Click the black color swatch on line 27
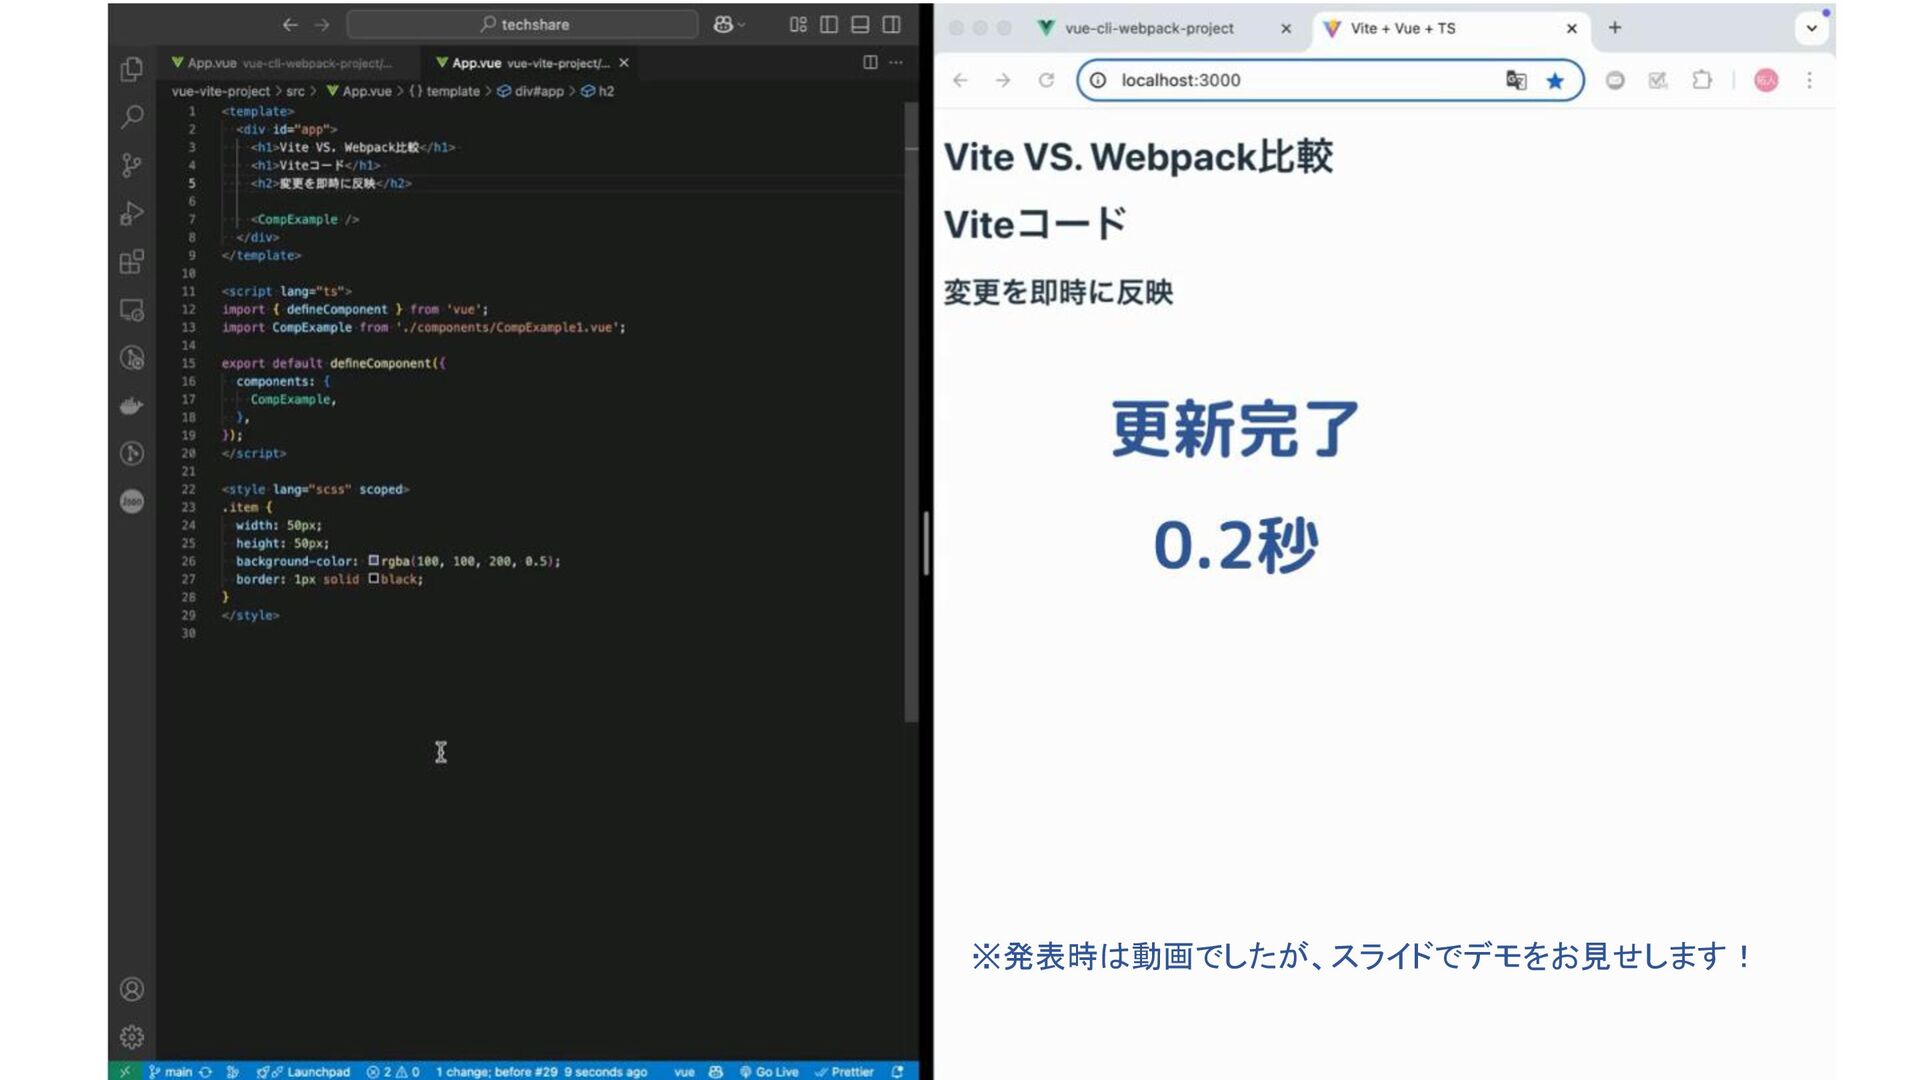Viewport: 1920px width, 1080px height. [373, 579]
